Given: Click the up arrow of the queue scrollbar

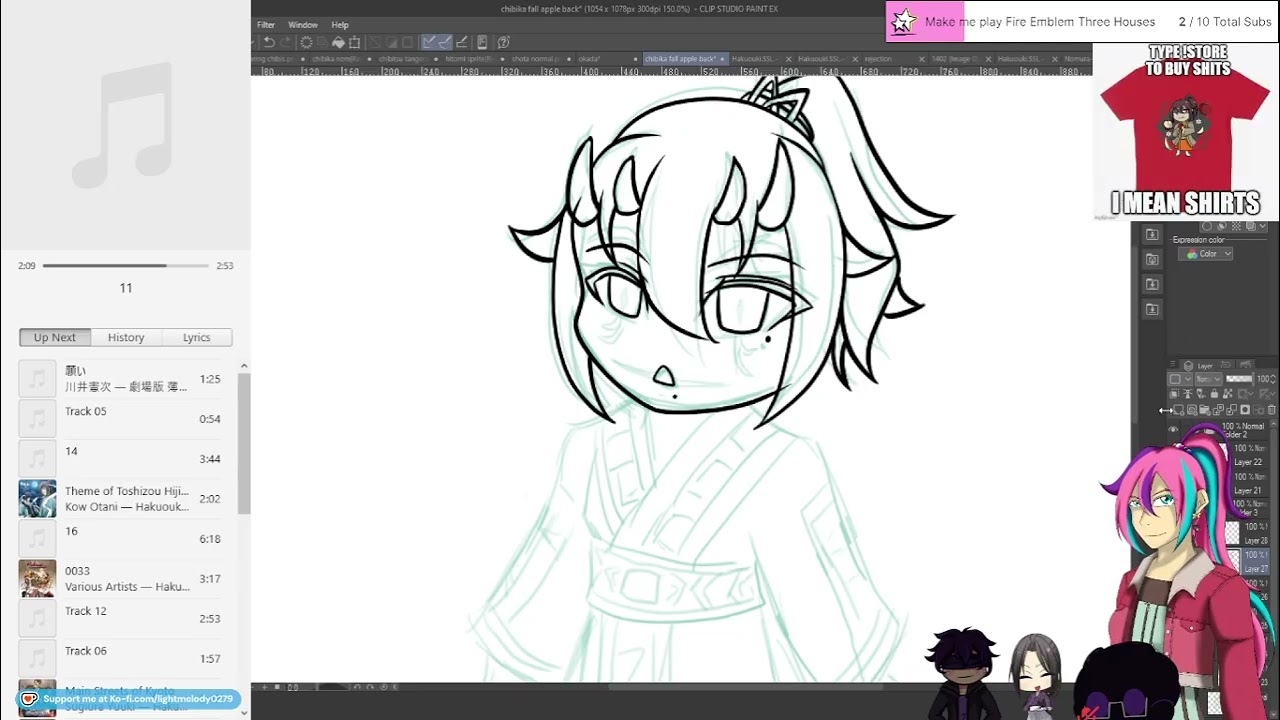Looking at the screenshot, I should click(244, 367).
